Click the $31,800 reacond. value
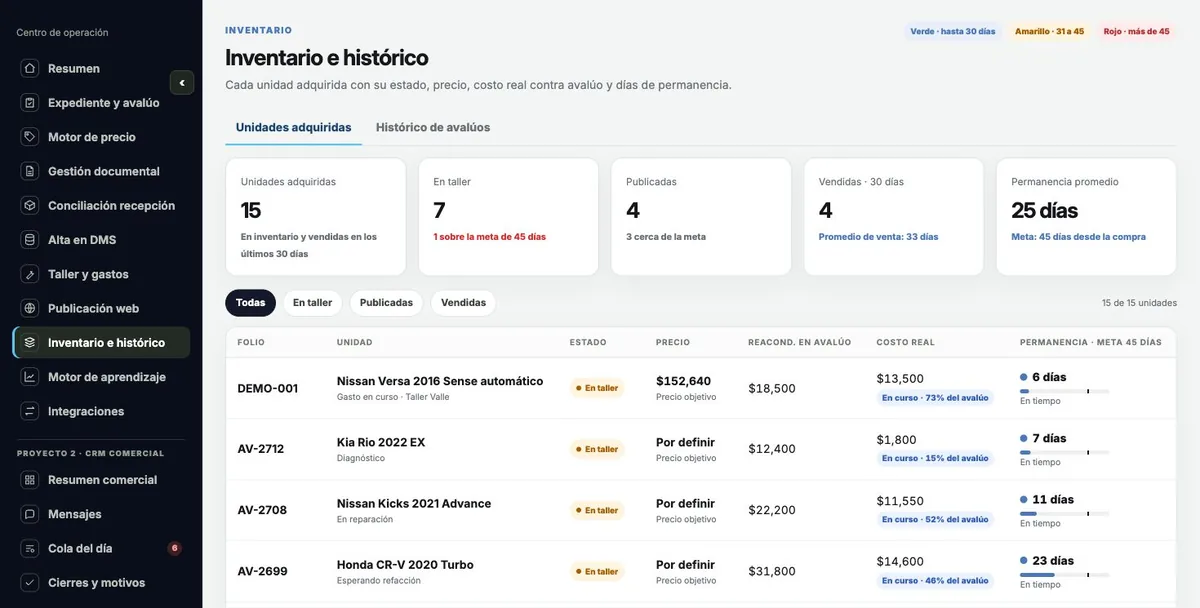Image resolution: width=1200 pixels, height=608 pixels. click(772, 571)
